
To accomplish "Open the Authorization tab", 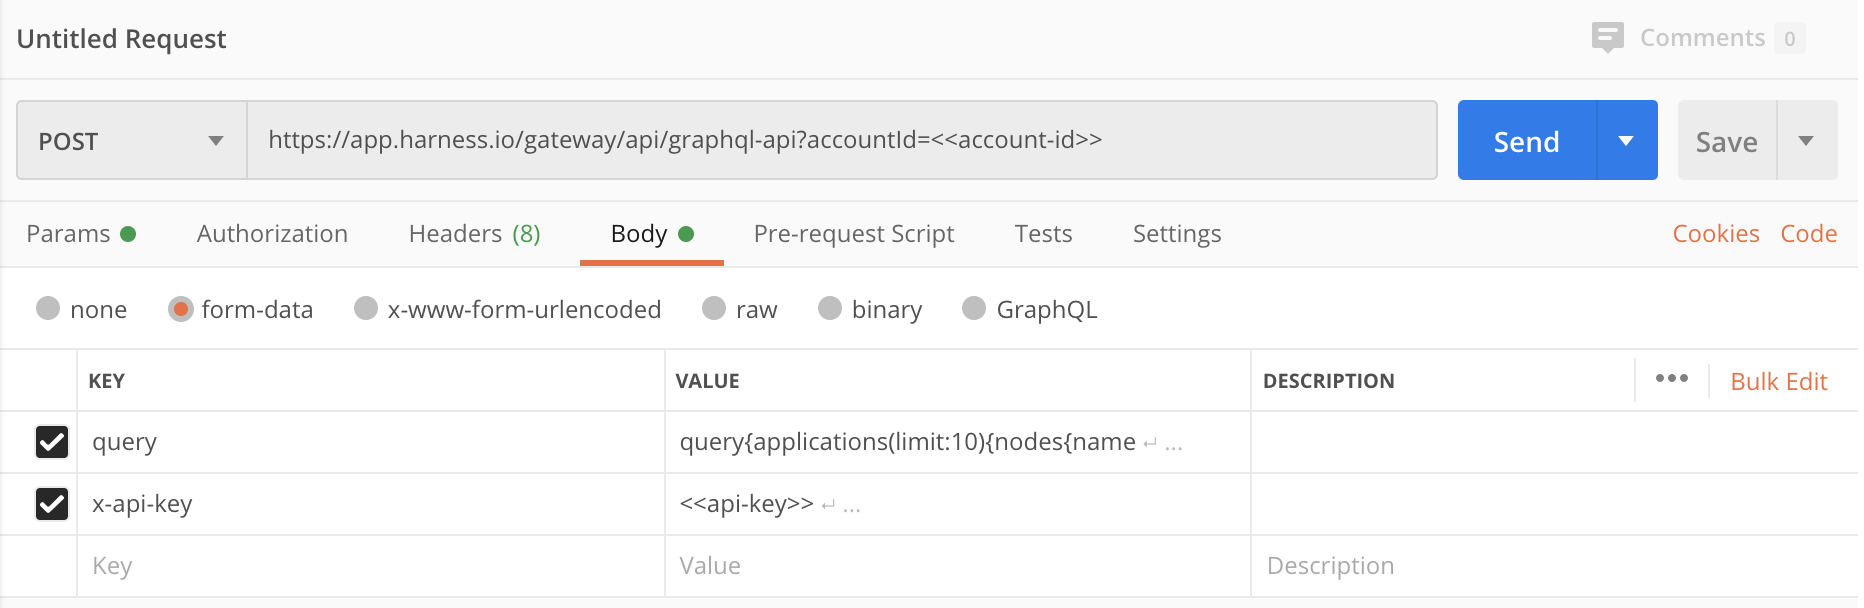I will [x=272, y=234].
